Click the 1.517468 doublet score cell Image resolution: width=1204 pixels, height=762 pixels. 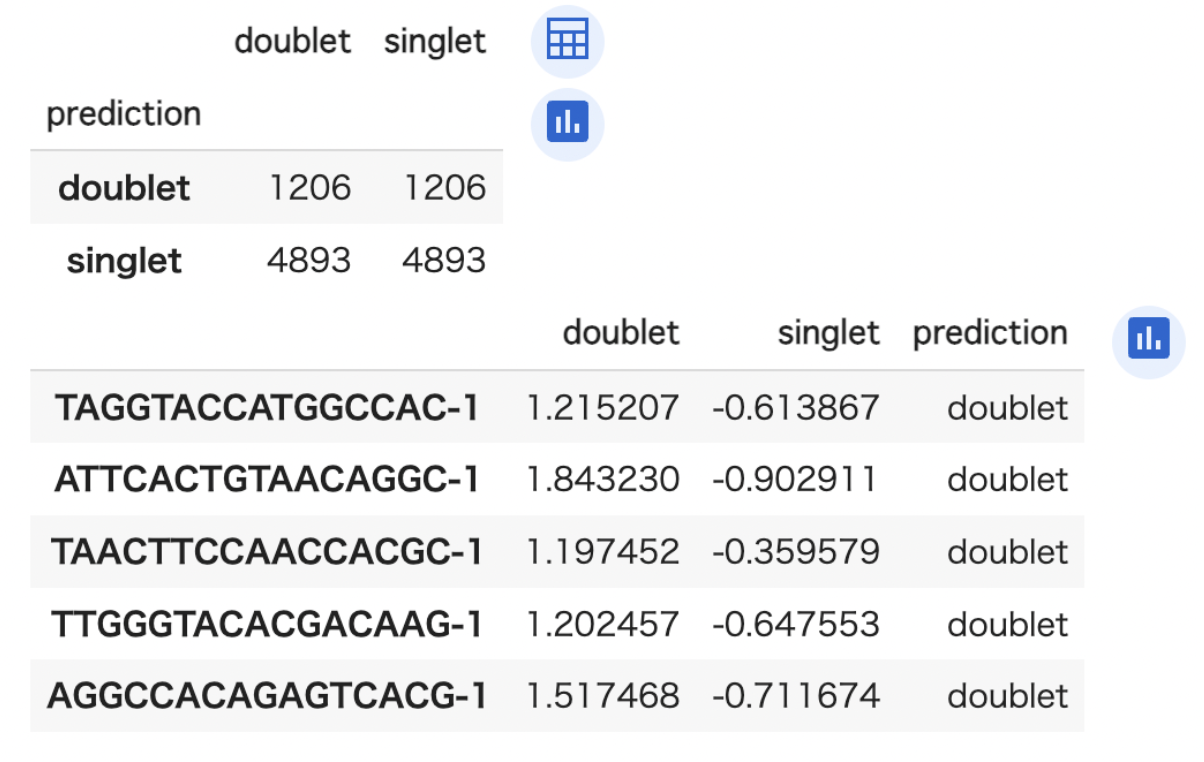click(603, 696)
